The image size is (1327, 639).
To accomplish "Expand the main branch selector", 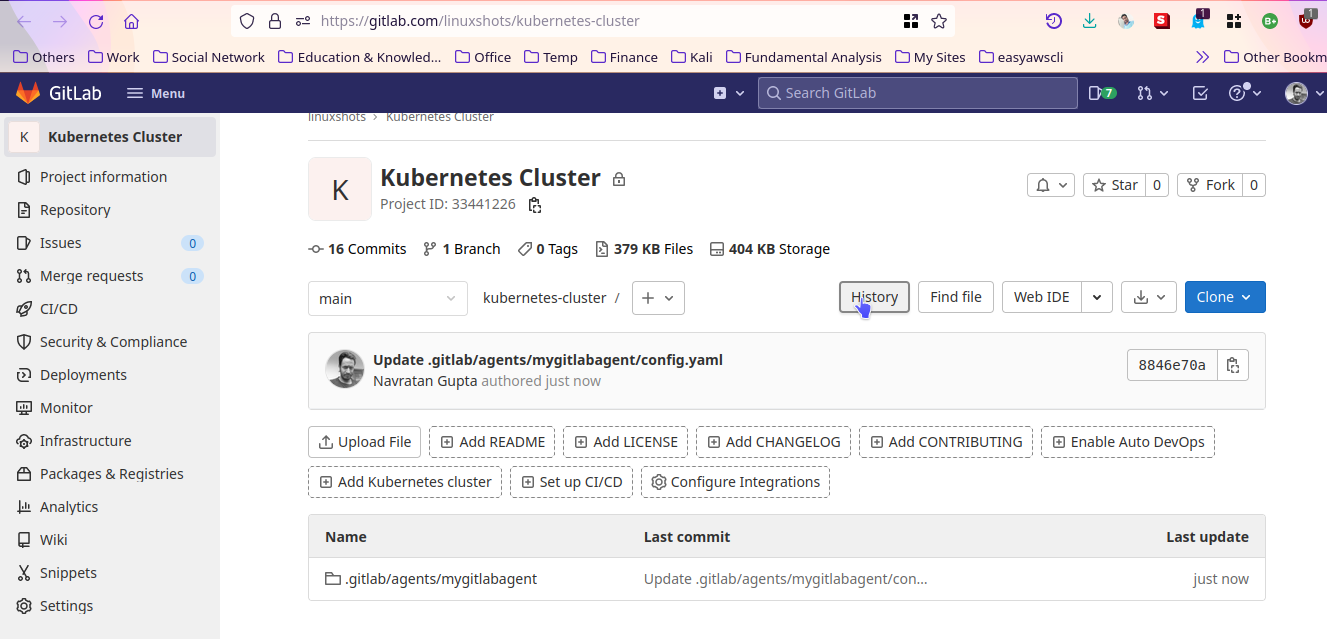I will point(387,297).
